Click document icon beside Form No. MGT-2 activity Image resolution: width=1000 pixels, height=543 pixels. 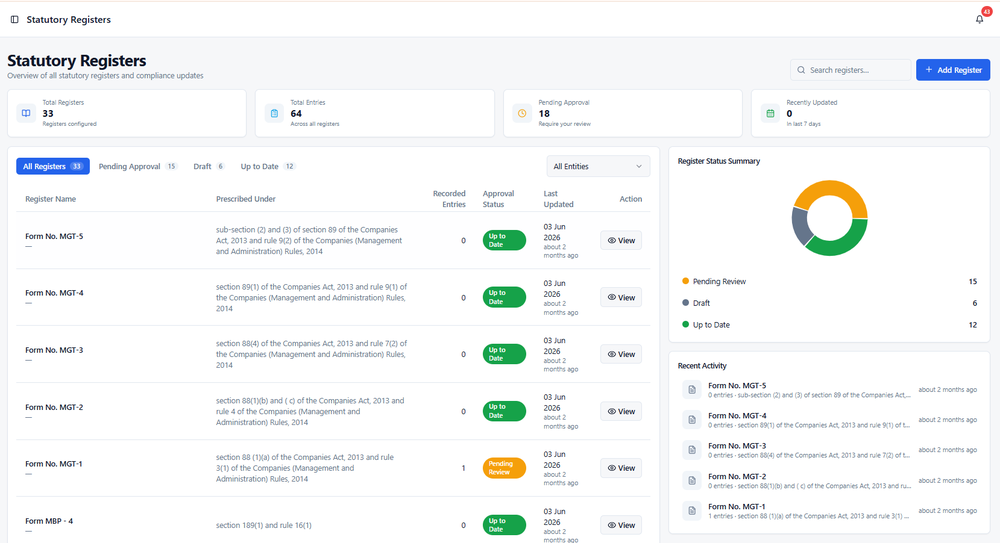692,480
